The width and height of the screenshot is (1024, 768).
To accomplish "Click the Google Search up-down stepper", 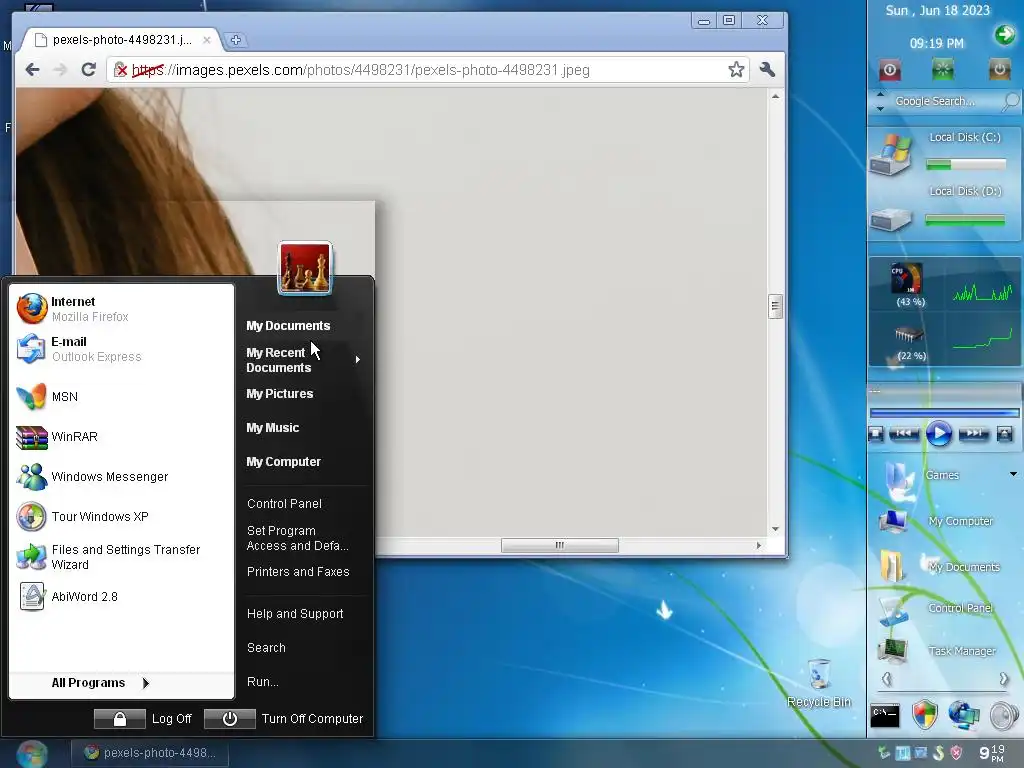I will click(880, 101).
